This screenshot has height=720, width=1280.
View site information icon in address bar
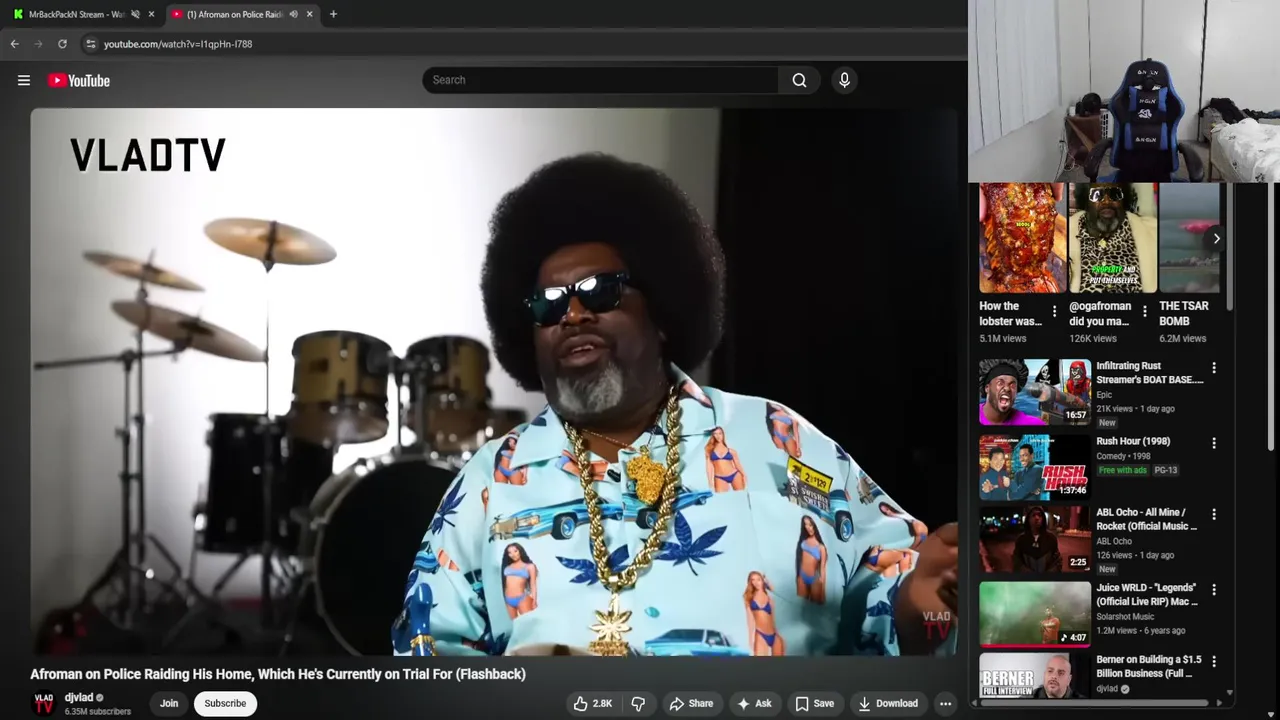[91, 44]
